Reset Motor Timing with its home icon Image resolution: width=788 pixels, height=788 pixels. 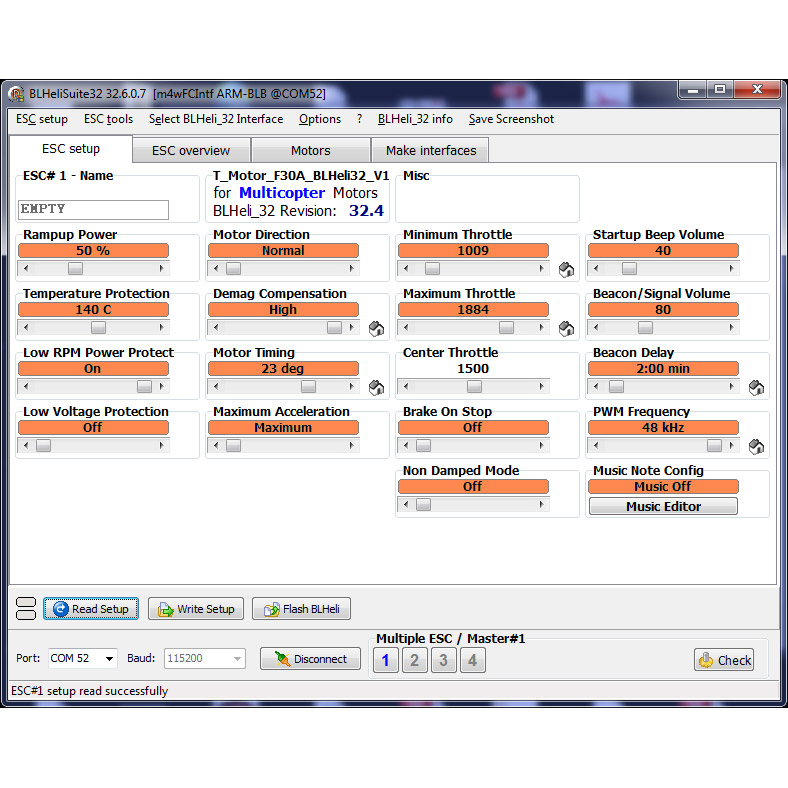tap(376, 387)
